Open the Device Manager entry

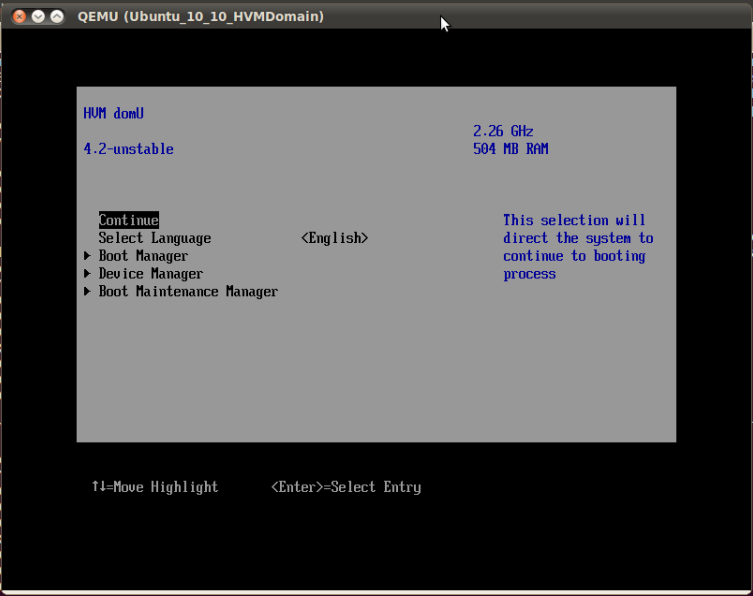pyautogui.click(x=150, y=274)
